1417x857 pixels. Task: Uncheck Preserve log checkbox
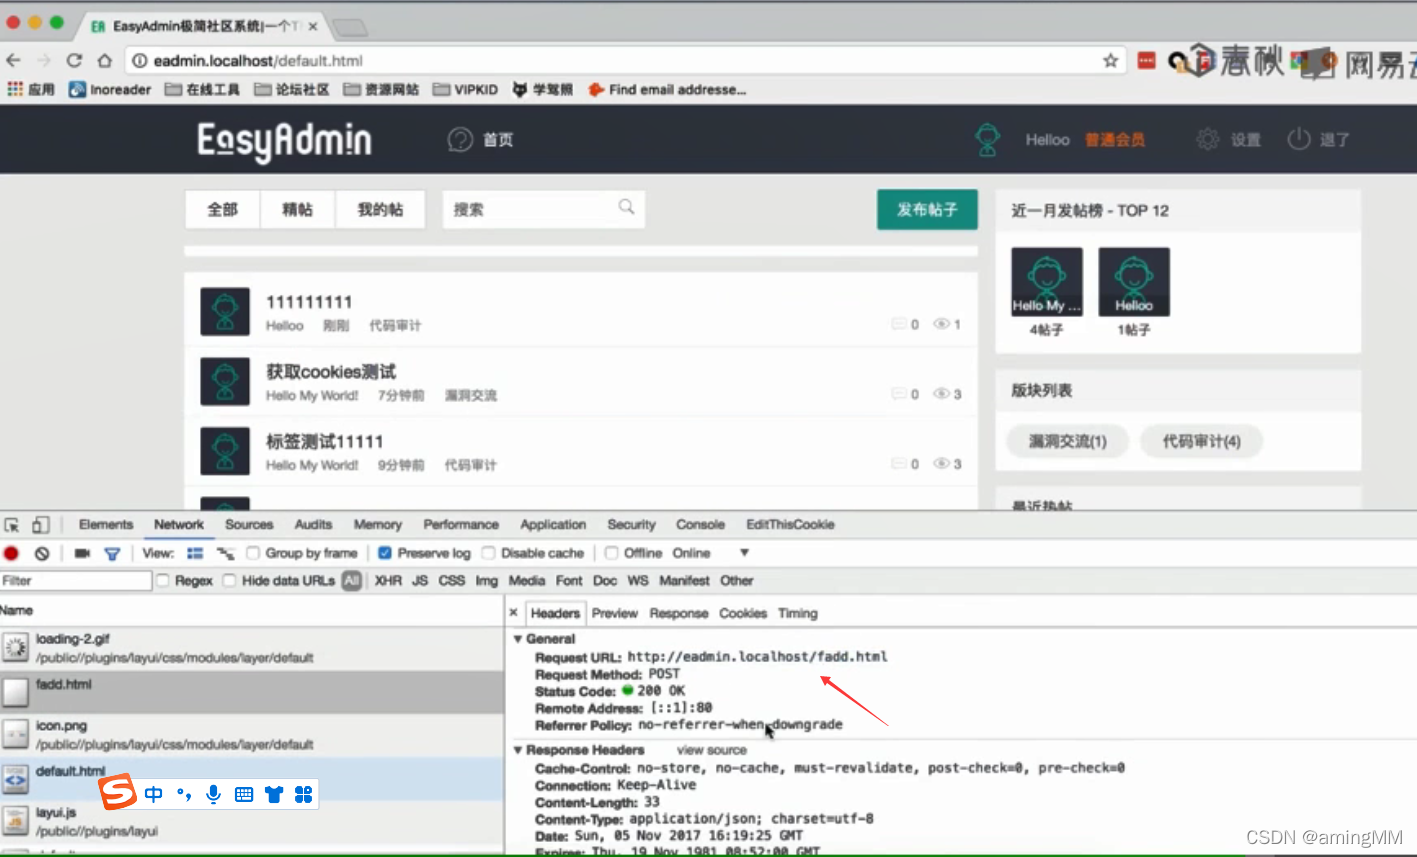[385, 553]
